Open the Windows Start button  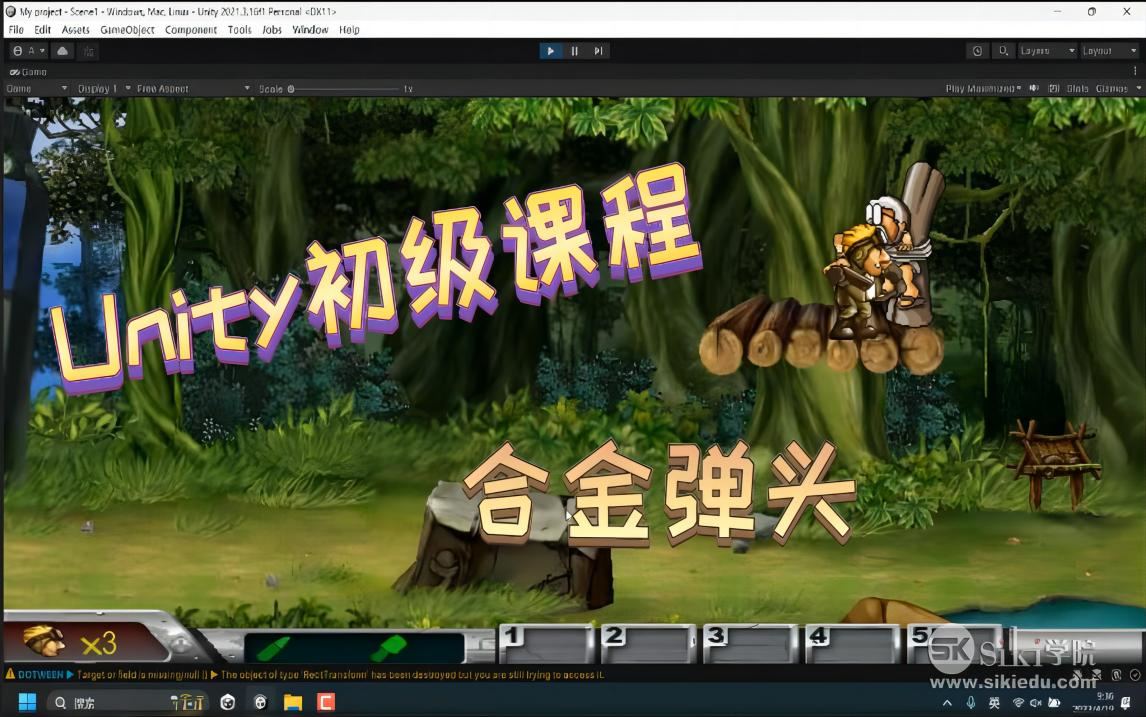pos(27,702)
